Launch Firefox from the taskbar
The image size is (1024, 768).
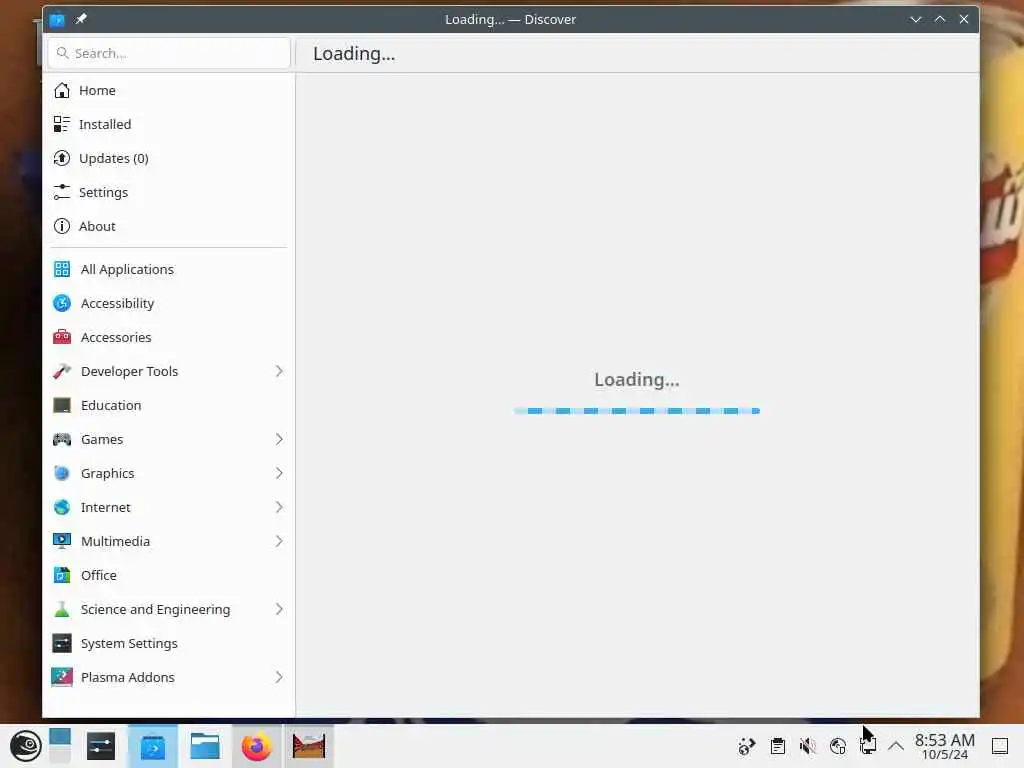(257, 746)
